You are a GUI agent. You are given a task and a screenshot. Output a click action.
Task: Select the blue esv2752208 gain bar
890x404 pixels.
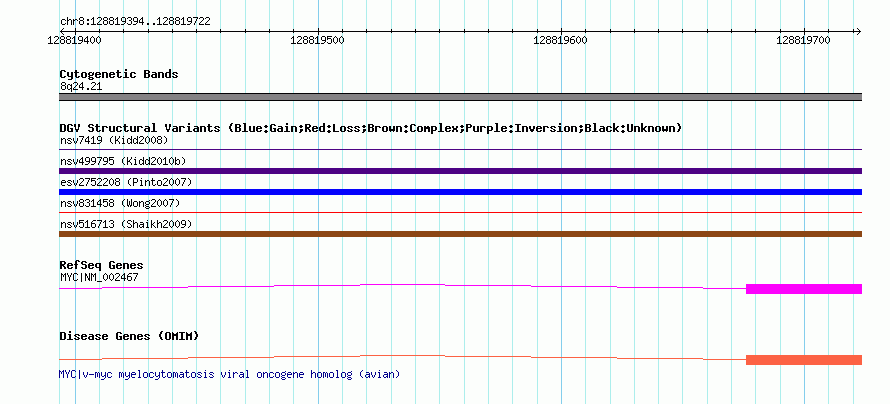[x=460, y=192]
